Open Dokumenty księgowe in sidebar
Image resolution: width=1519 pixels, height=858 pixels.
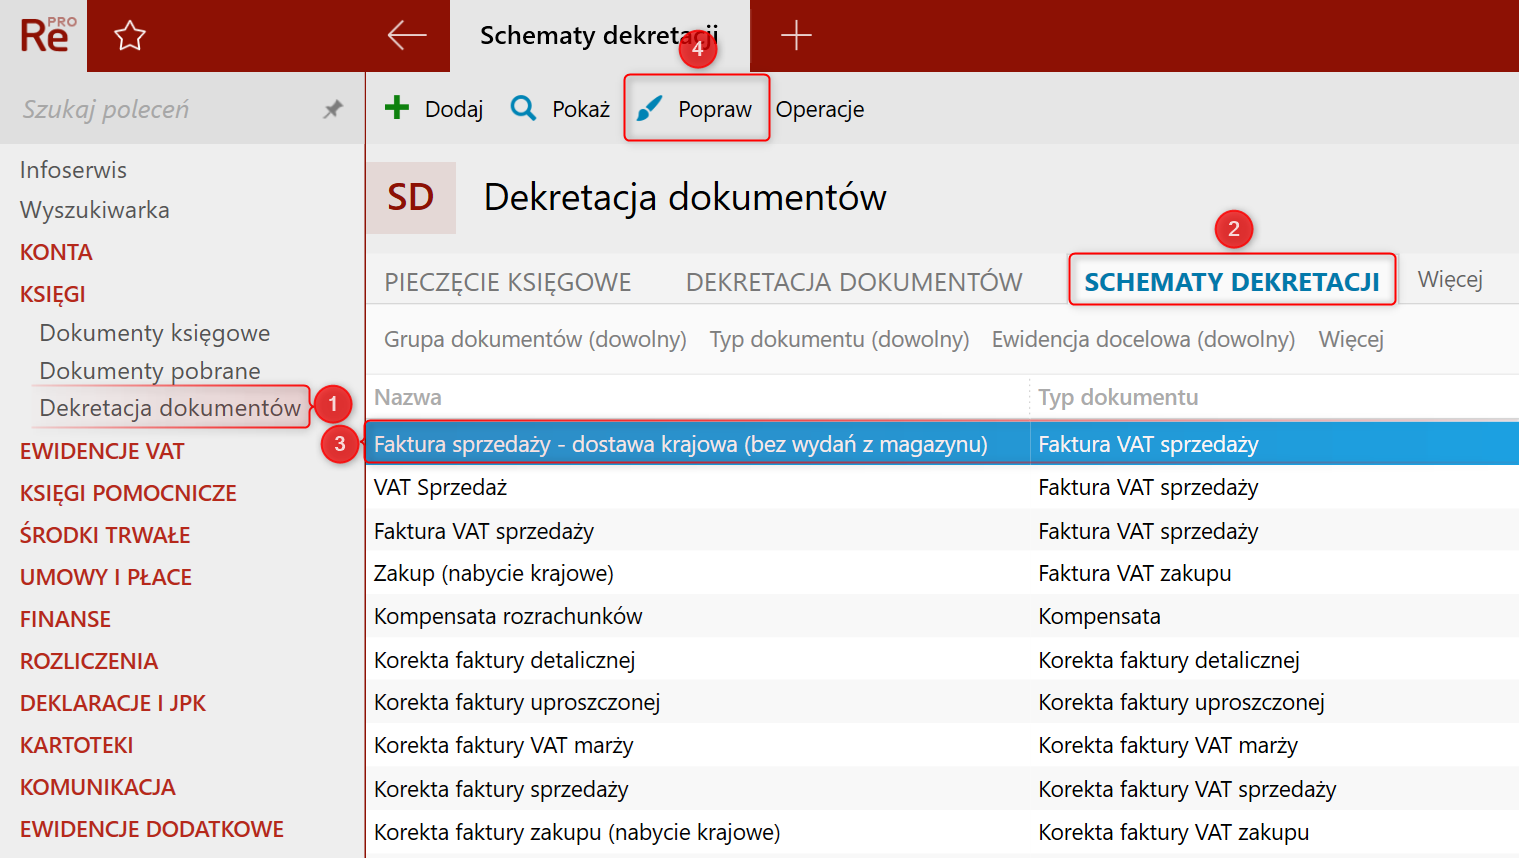coord(155,333)
